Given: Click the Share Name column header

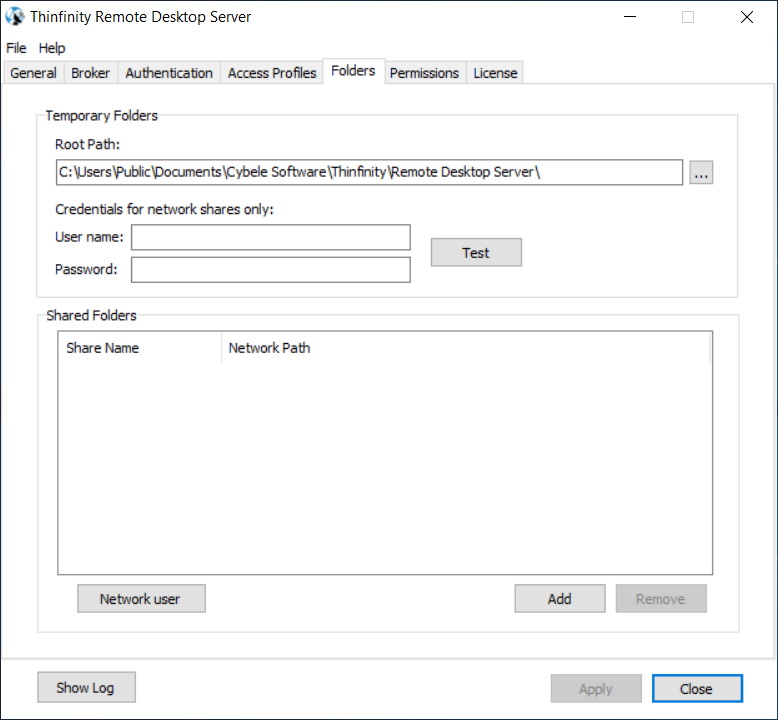Looking at the screenshot, I should 139,348.
